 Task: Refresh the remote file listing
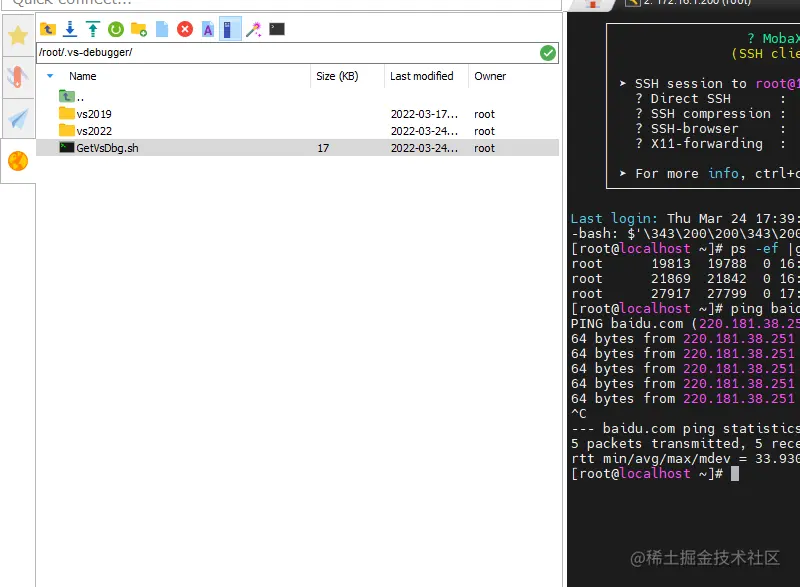pyautogui.click(x=115, y=29)
